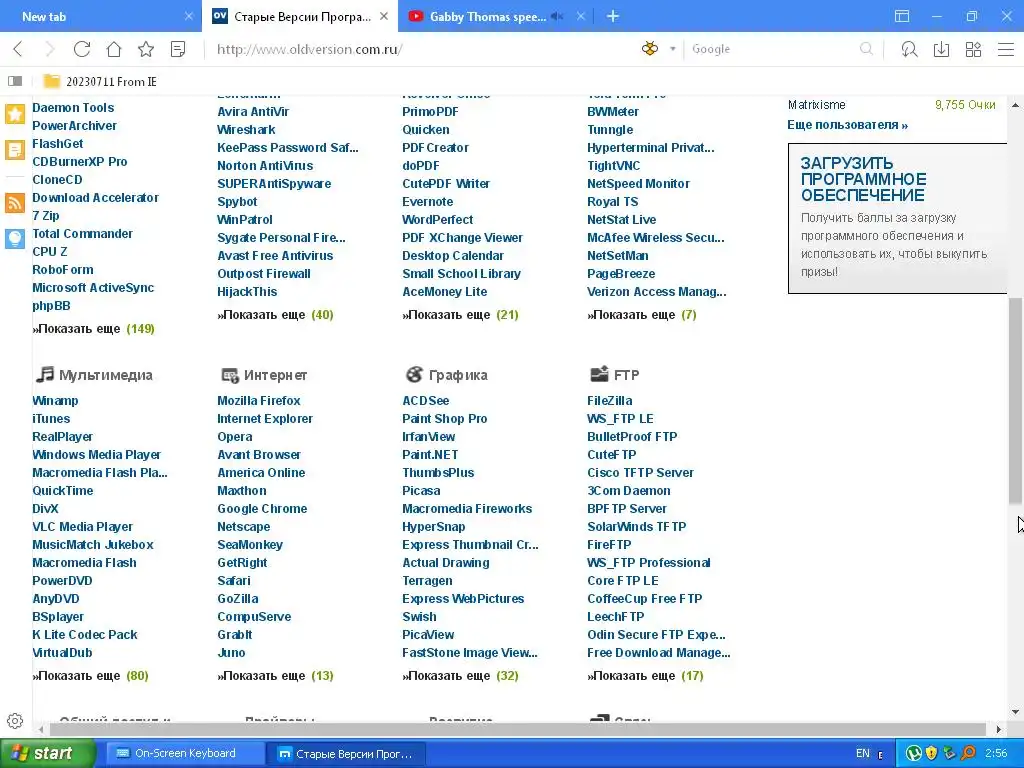Open FileZilla old versions link

(x=609, y=400)
